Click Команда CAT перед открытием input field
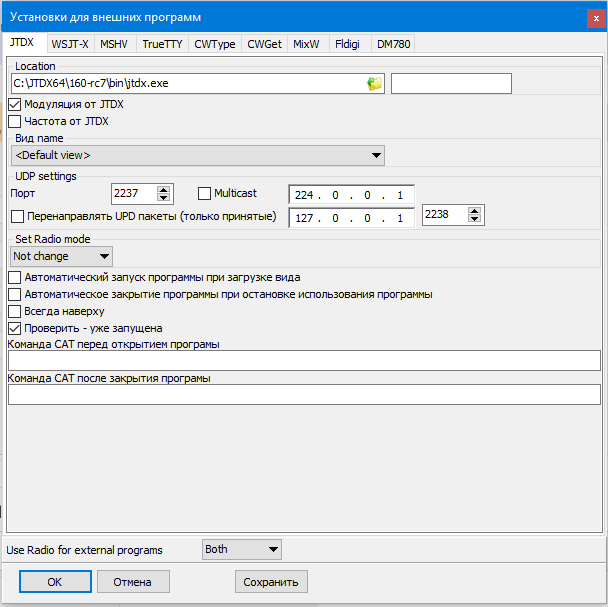This screenshot has height=607, width=608. pyautogui.click(x=304, y=360)
